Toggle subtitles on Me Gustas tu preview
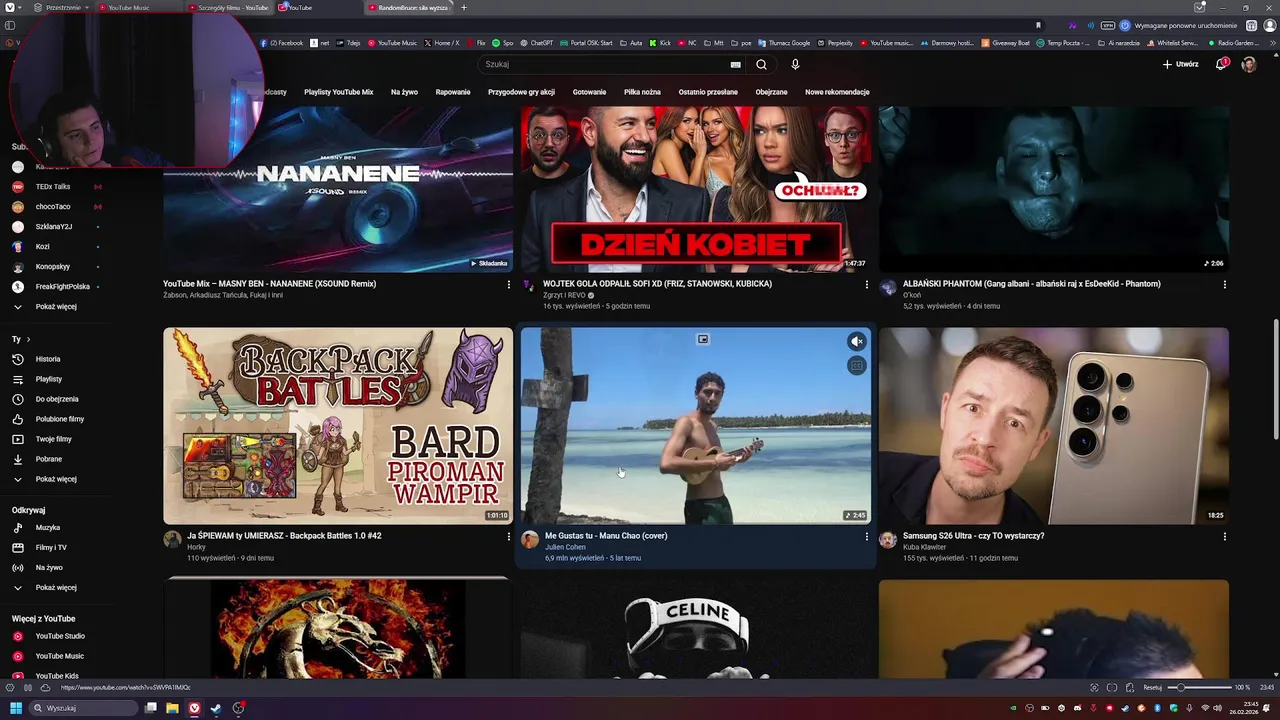 (856, 366)
